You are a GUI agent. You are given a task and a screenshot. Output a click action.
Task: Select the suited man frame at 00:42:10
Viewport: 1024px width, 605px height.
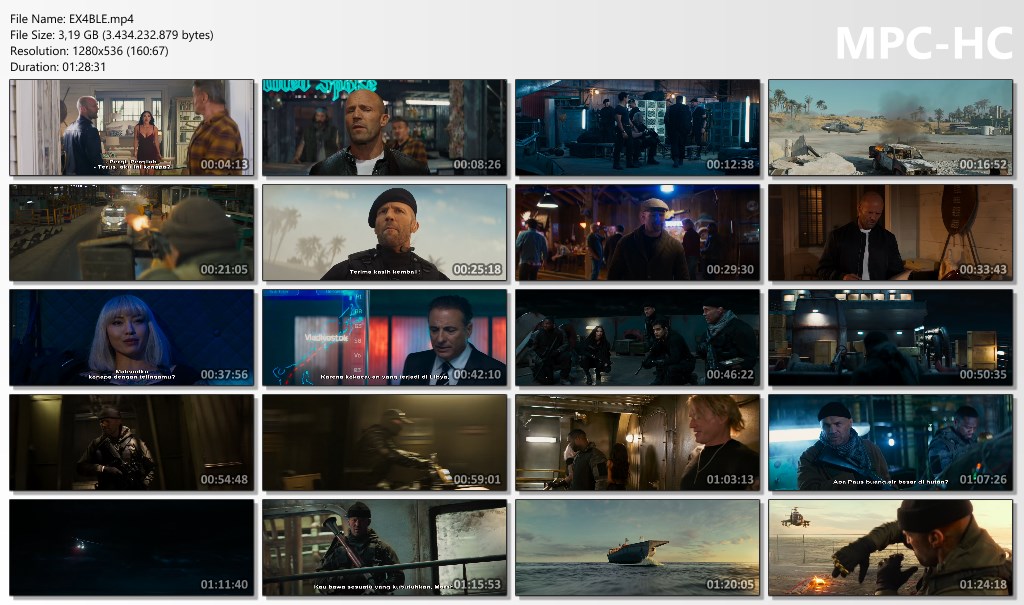tap(385, 338)
